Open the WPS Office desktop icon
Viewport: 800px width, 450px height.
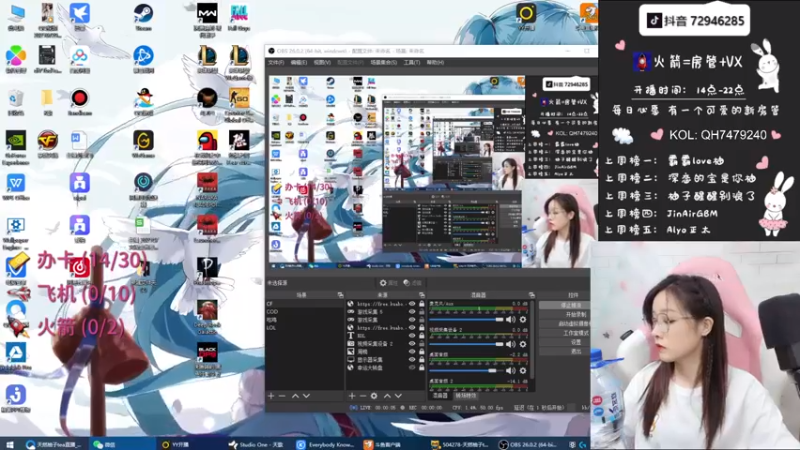15,187
